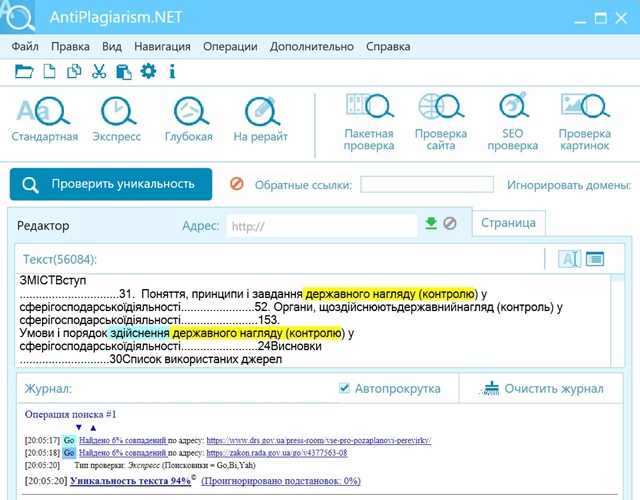This screenshot has width=640, height=500.
Task: Maximize the AntiPlagiarism.NET window
Action: click(600, 18)
